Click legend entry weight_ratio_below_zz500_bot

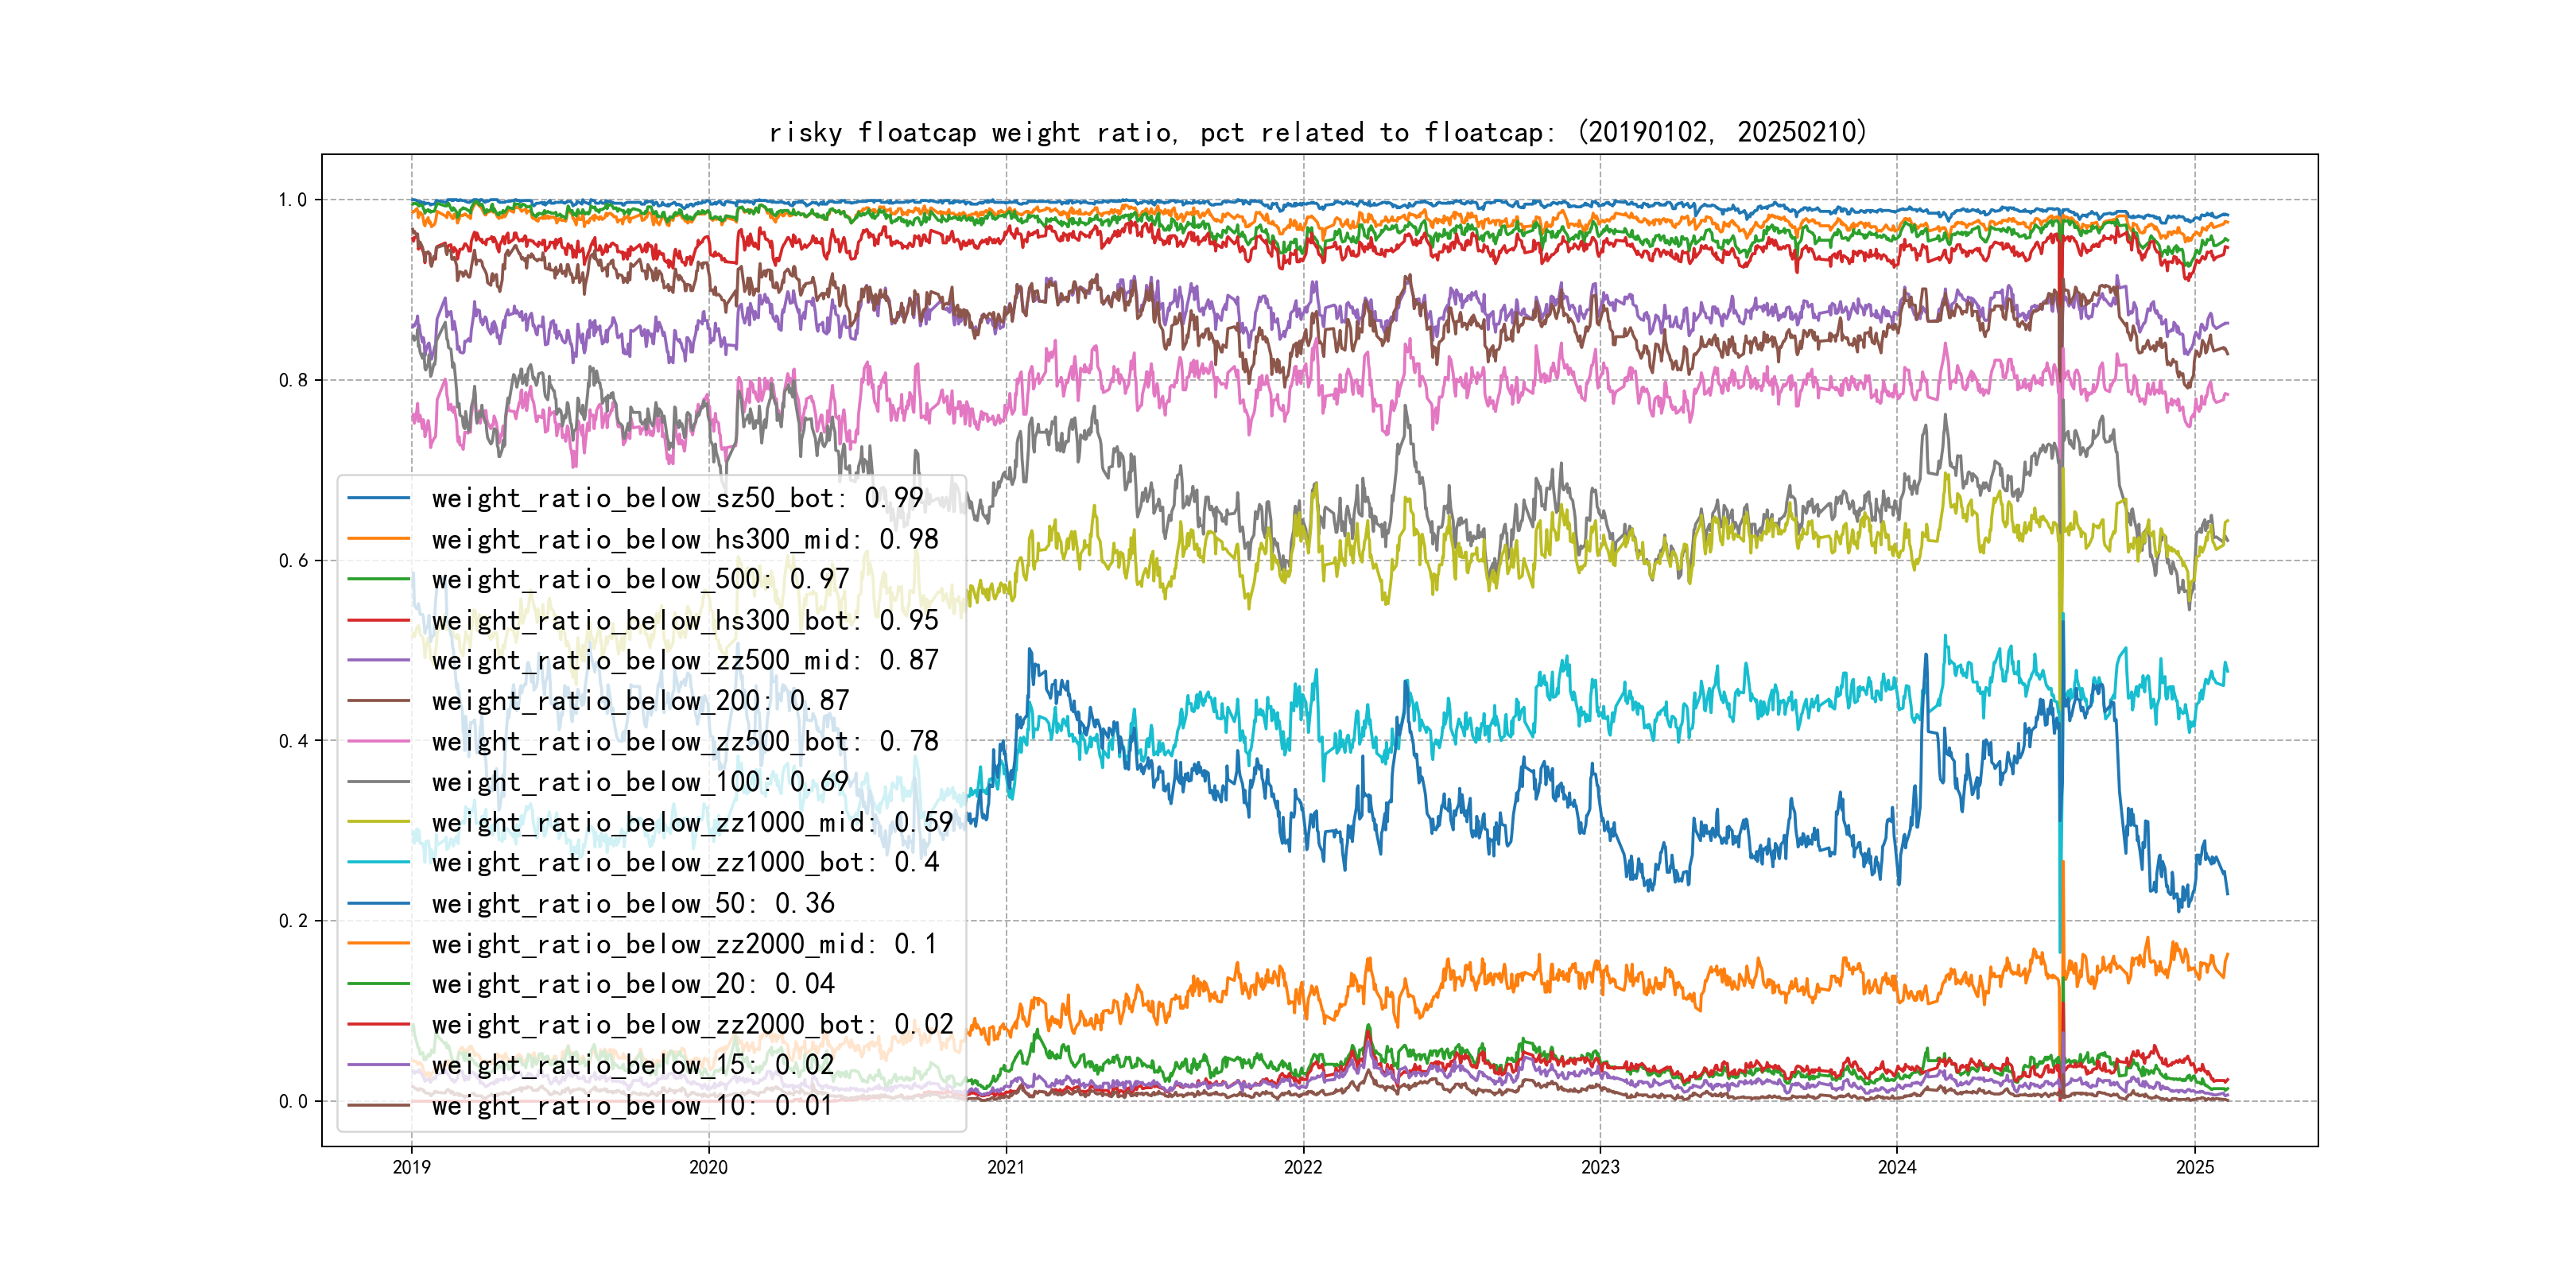click(x=685, y=741)
